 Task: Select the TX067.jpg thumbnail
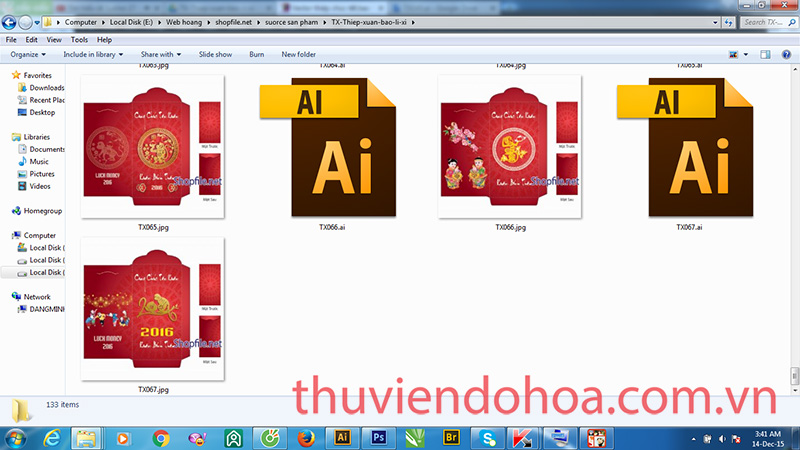[x=153, y=309]
